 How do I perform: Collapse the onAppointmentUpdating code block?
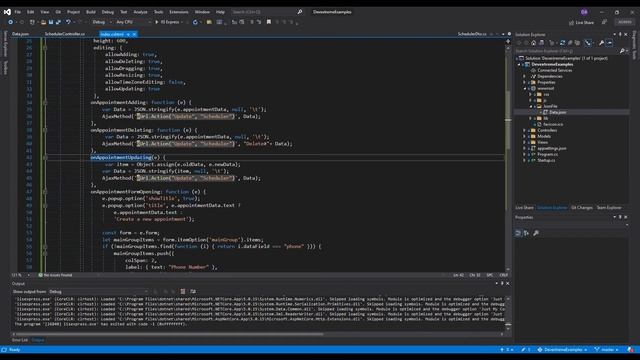(x=45, y=158)
